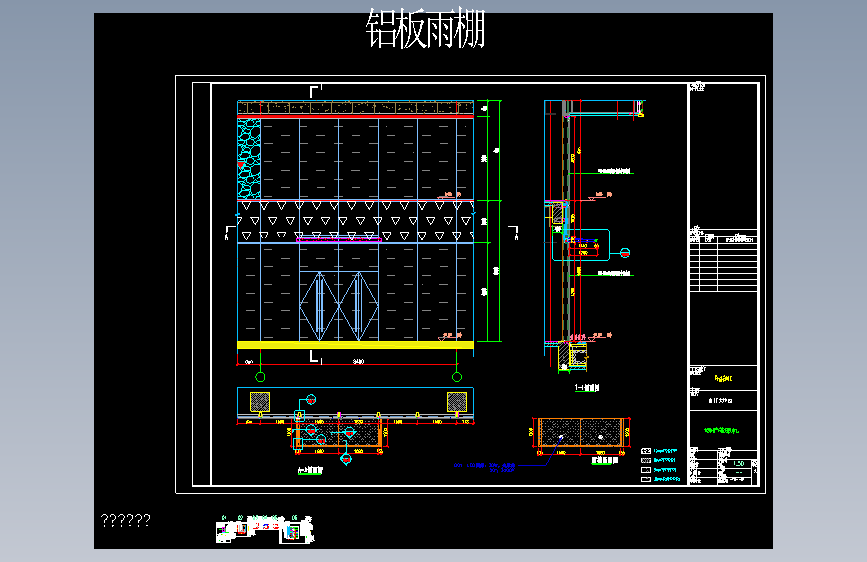Click the red band under the top cornice
The width and height of the screenshot is (867, 562).
(355, 116)
